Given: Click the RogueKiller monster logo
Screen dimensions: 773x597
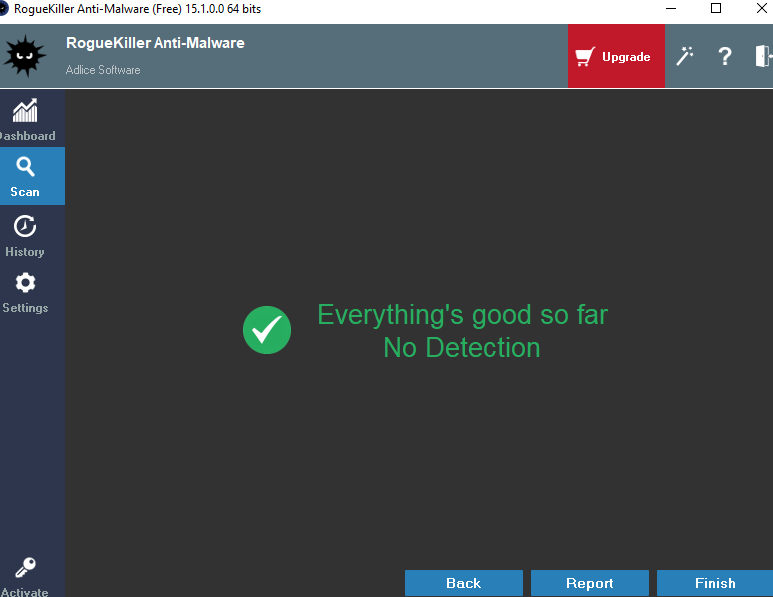Looking at the screenshot, I should click(25, 56).
